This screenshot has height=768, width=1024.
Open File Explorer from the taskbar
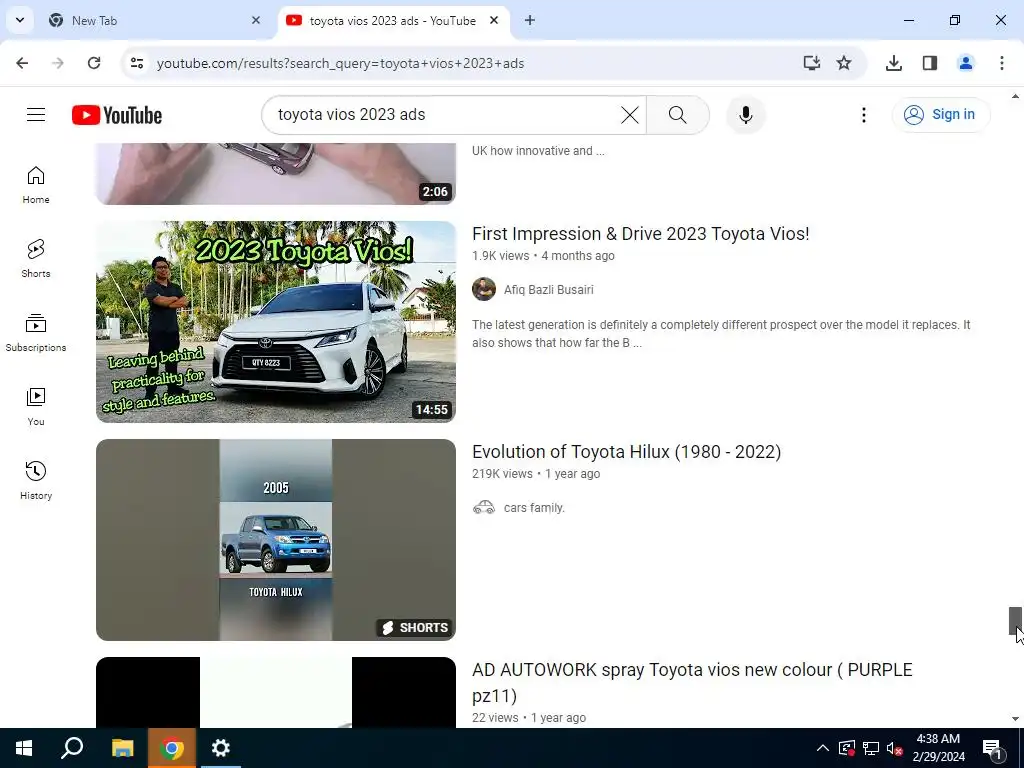[122, 748]
